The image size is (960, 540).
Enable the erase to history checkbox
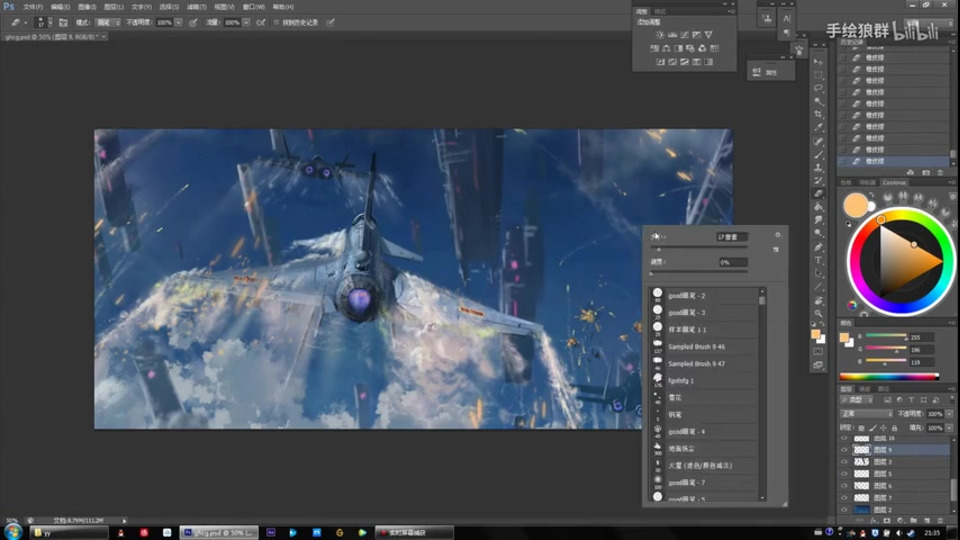[x=276, y=23]
